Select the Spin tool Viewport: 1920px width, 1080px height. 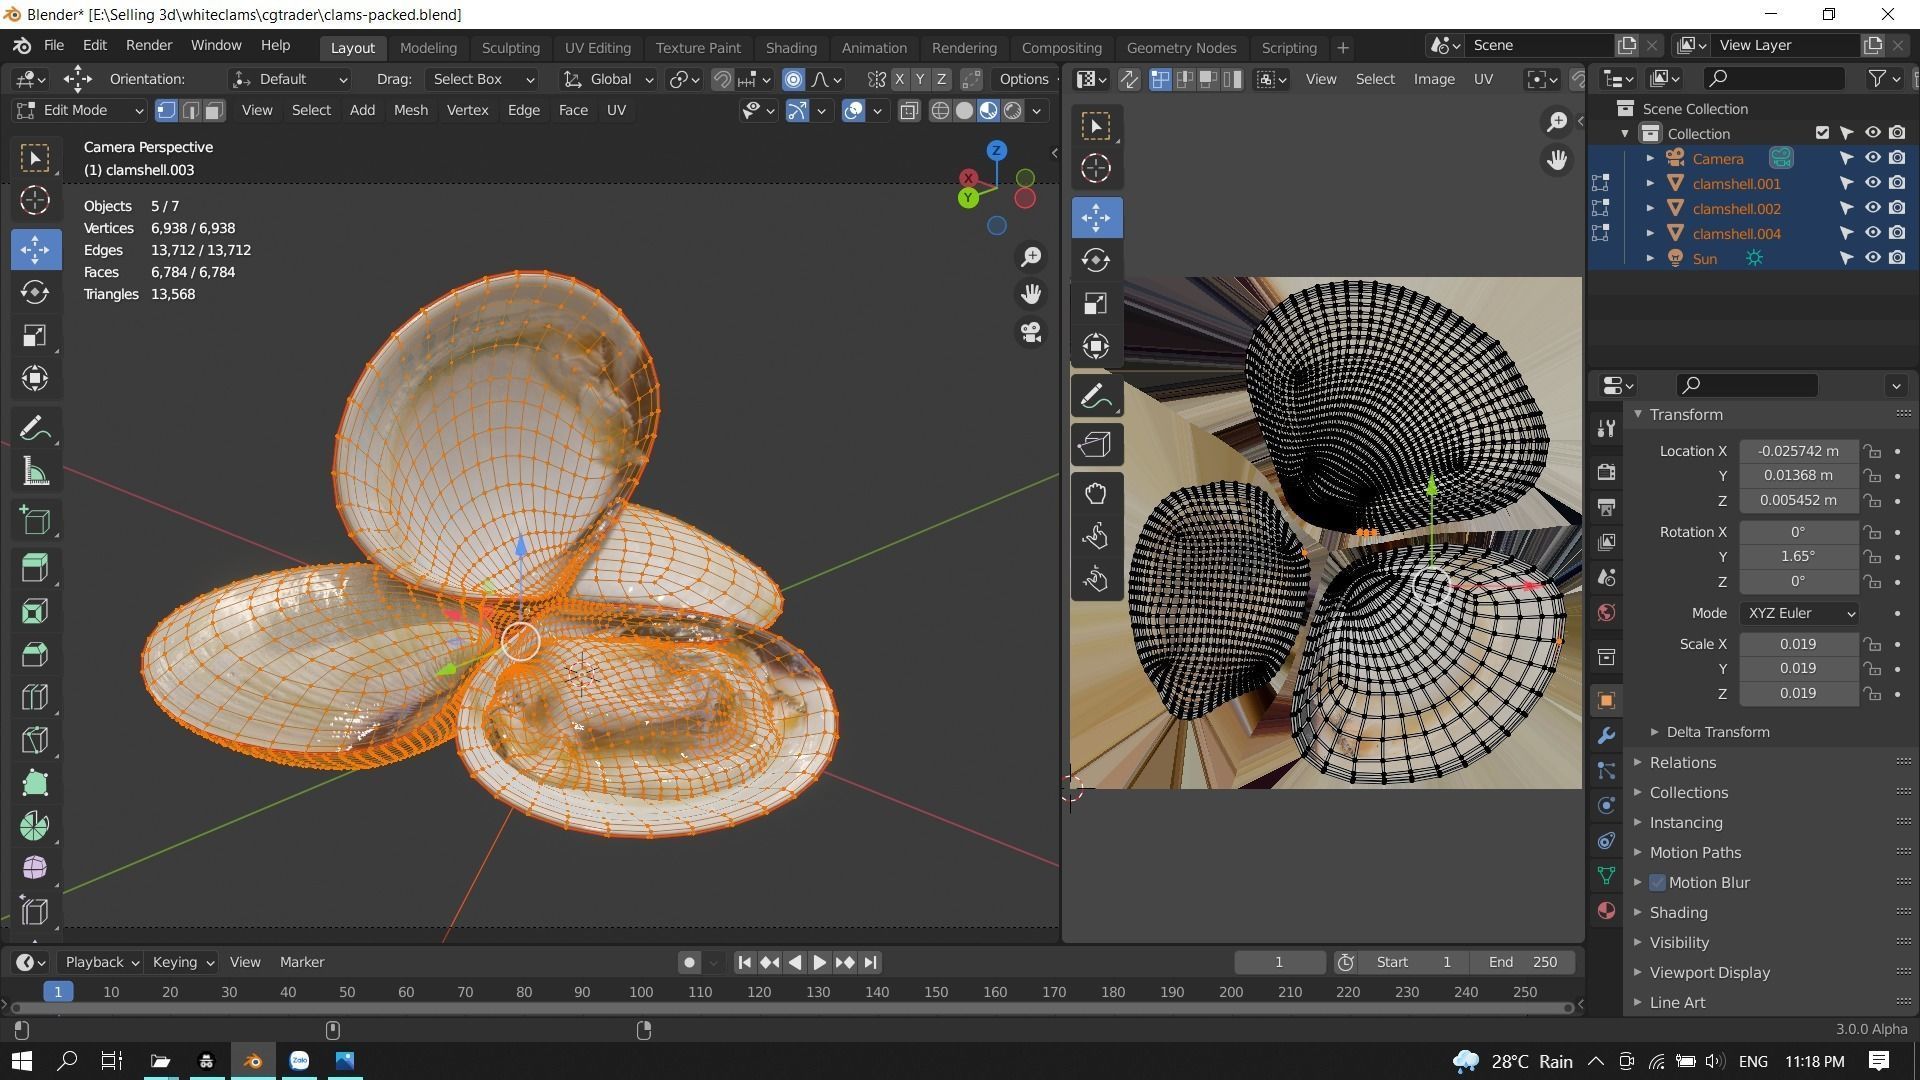click(35, 826)
